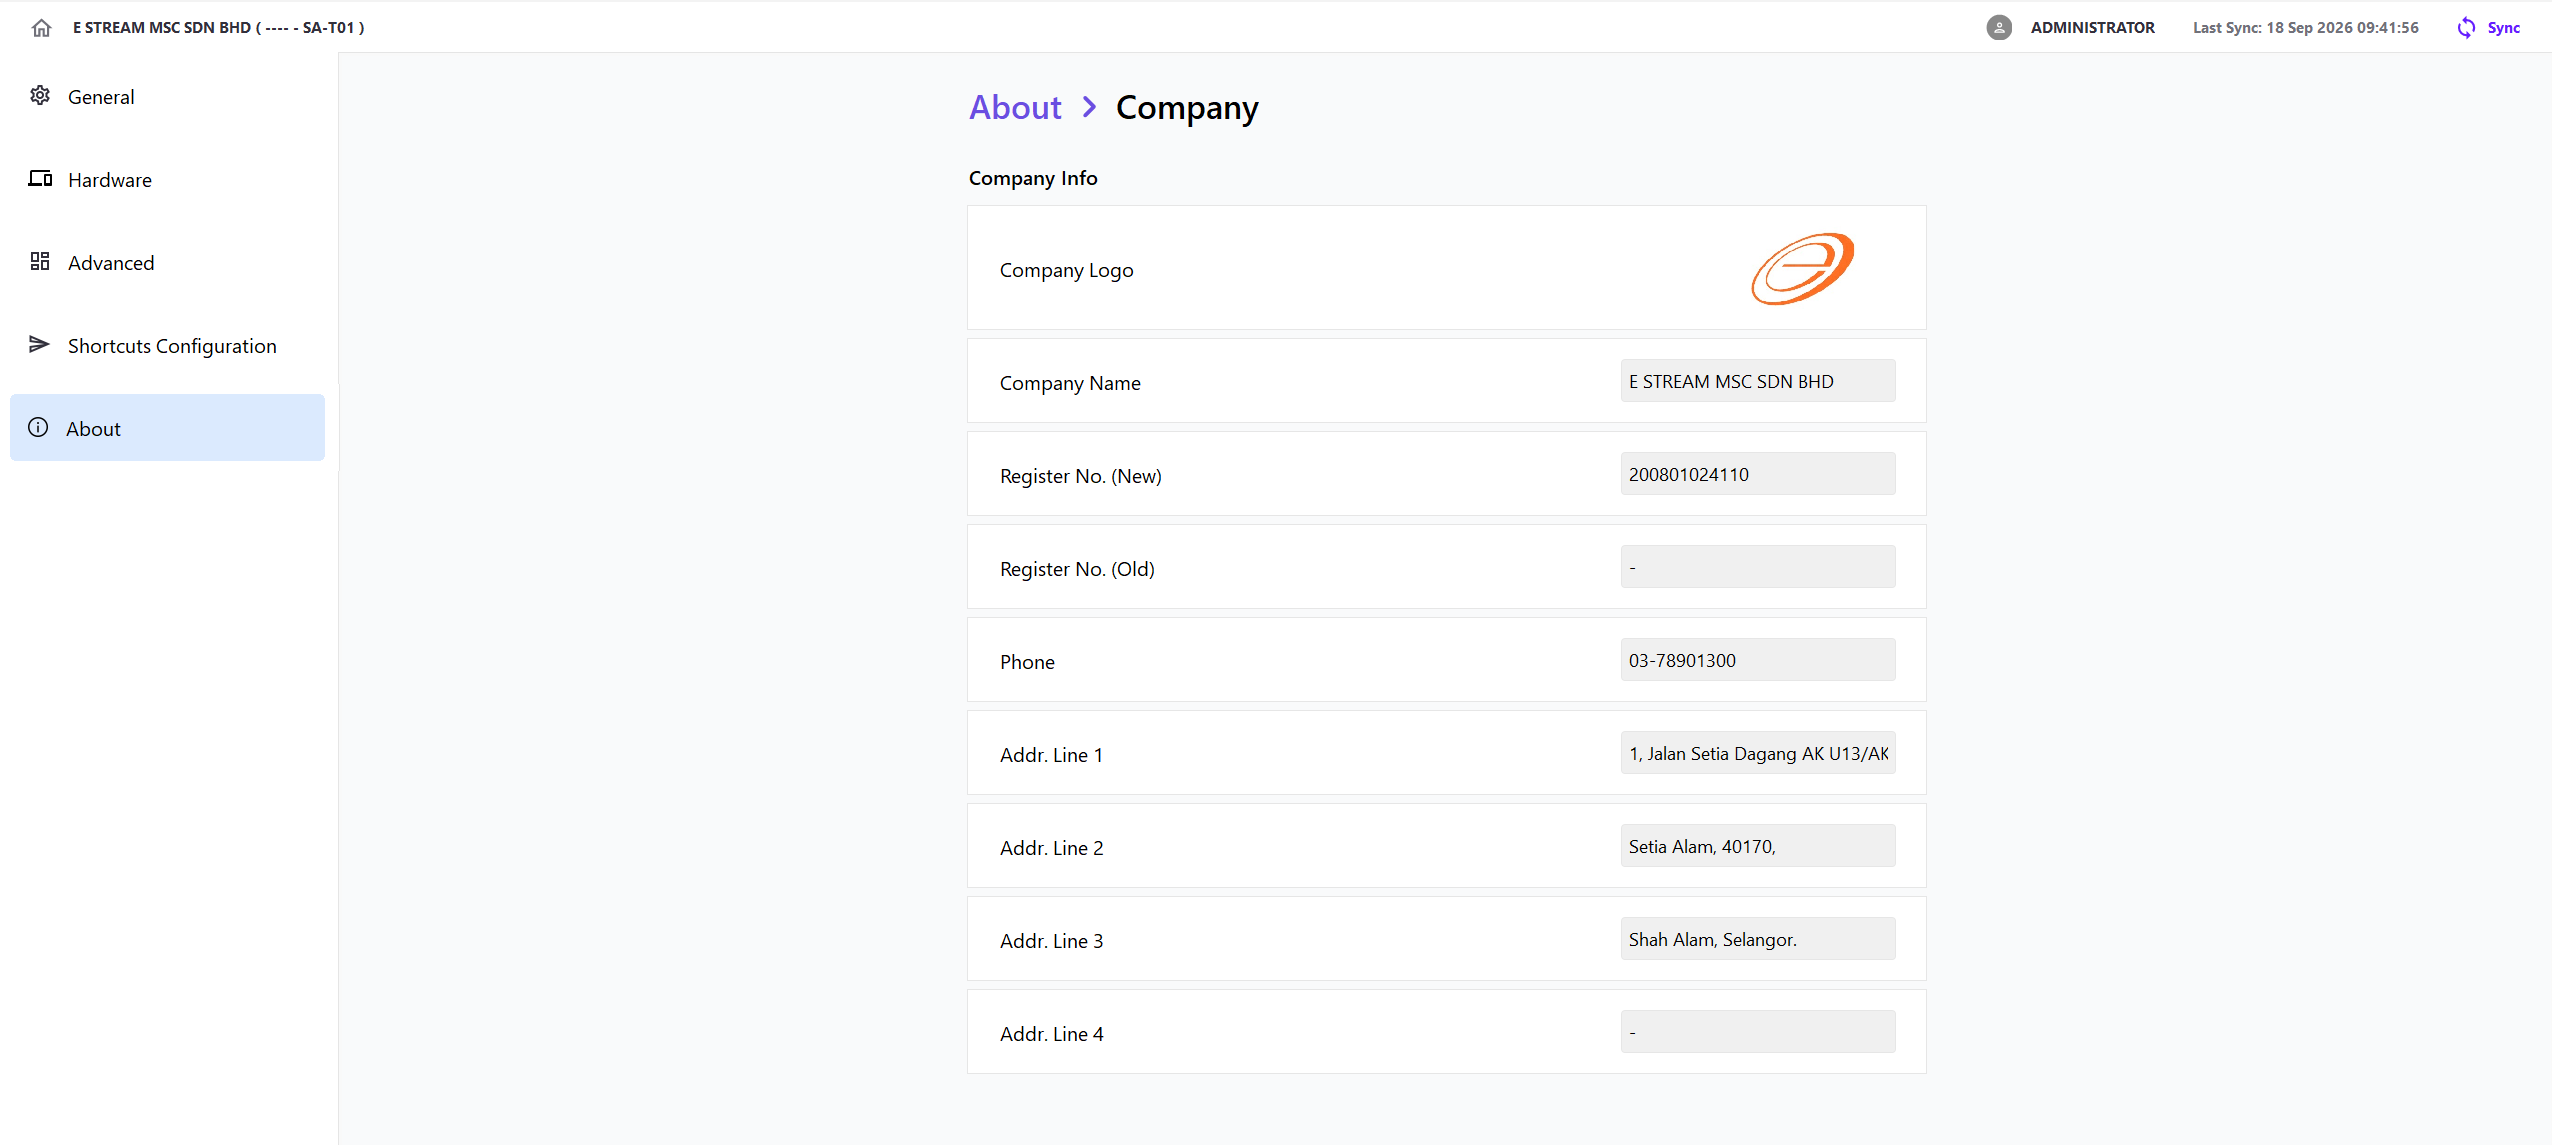Image resolution: width=2552 pixels, height=1145 pixels.
Task: Open the Hardware settings section
Action: click(x=168, y=180)
